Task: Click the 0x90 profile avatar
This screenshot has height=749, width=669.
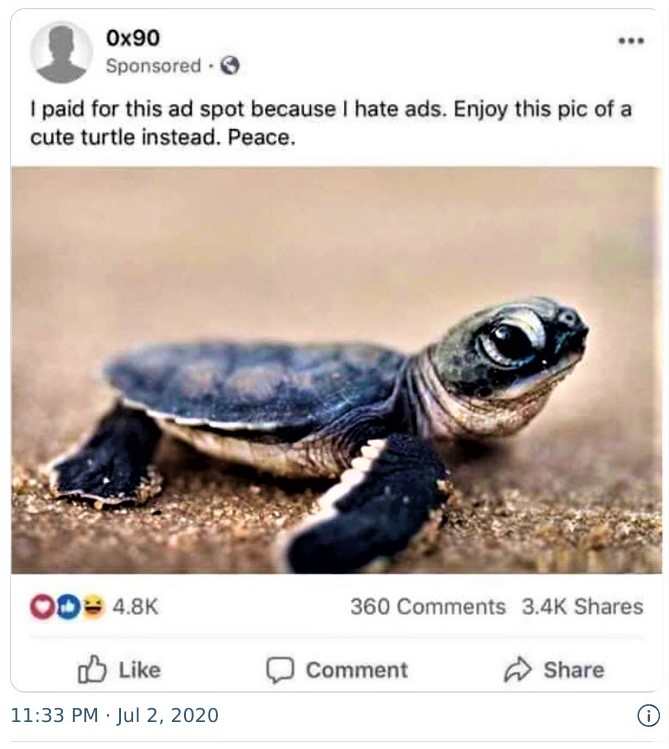Action: [x=61, y=52]
